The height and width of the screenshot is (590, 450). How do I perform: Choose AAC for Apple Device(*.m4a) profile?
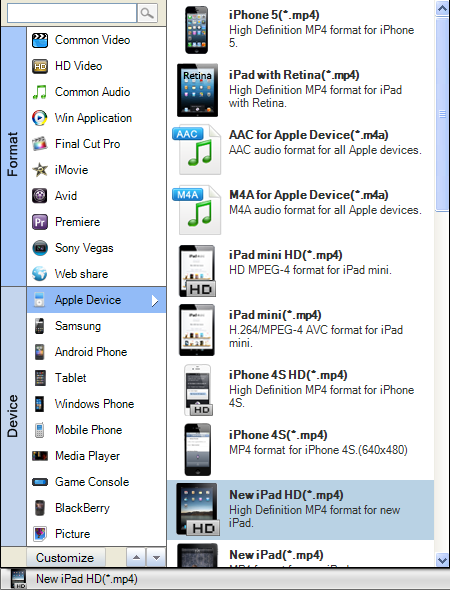301,150
